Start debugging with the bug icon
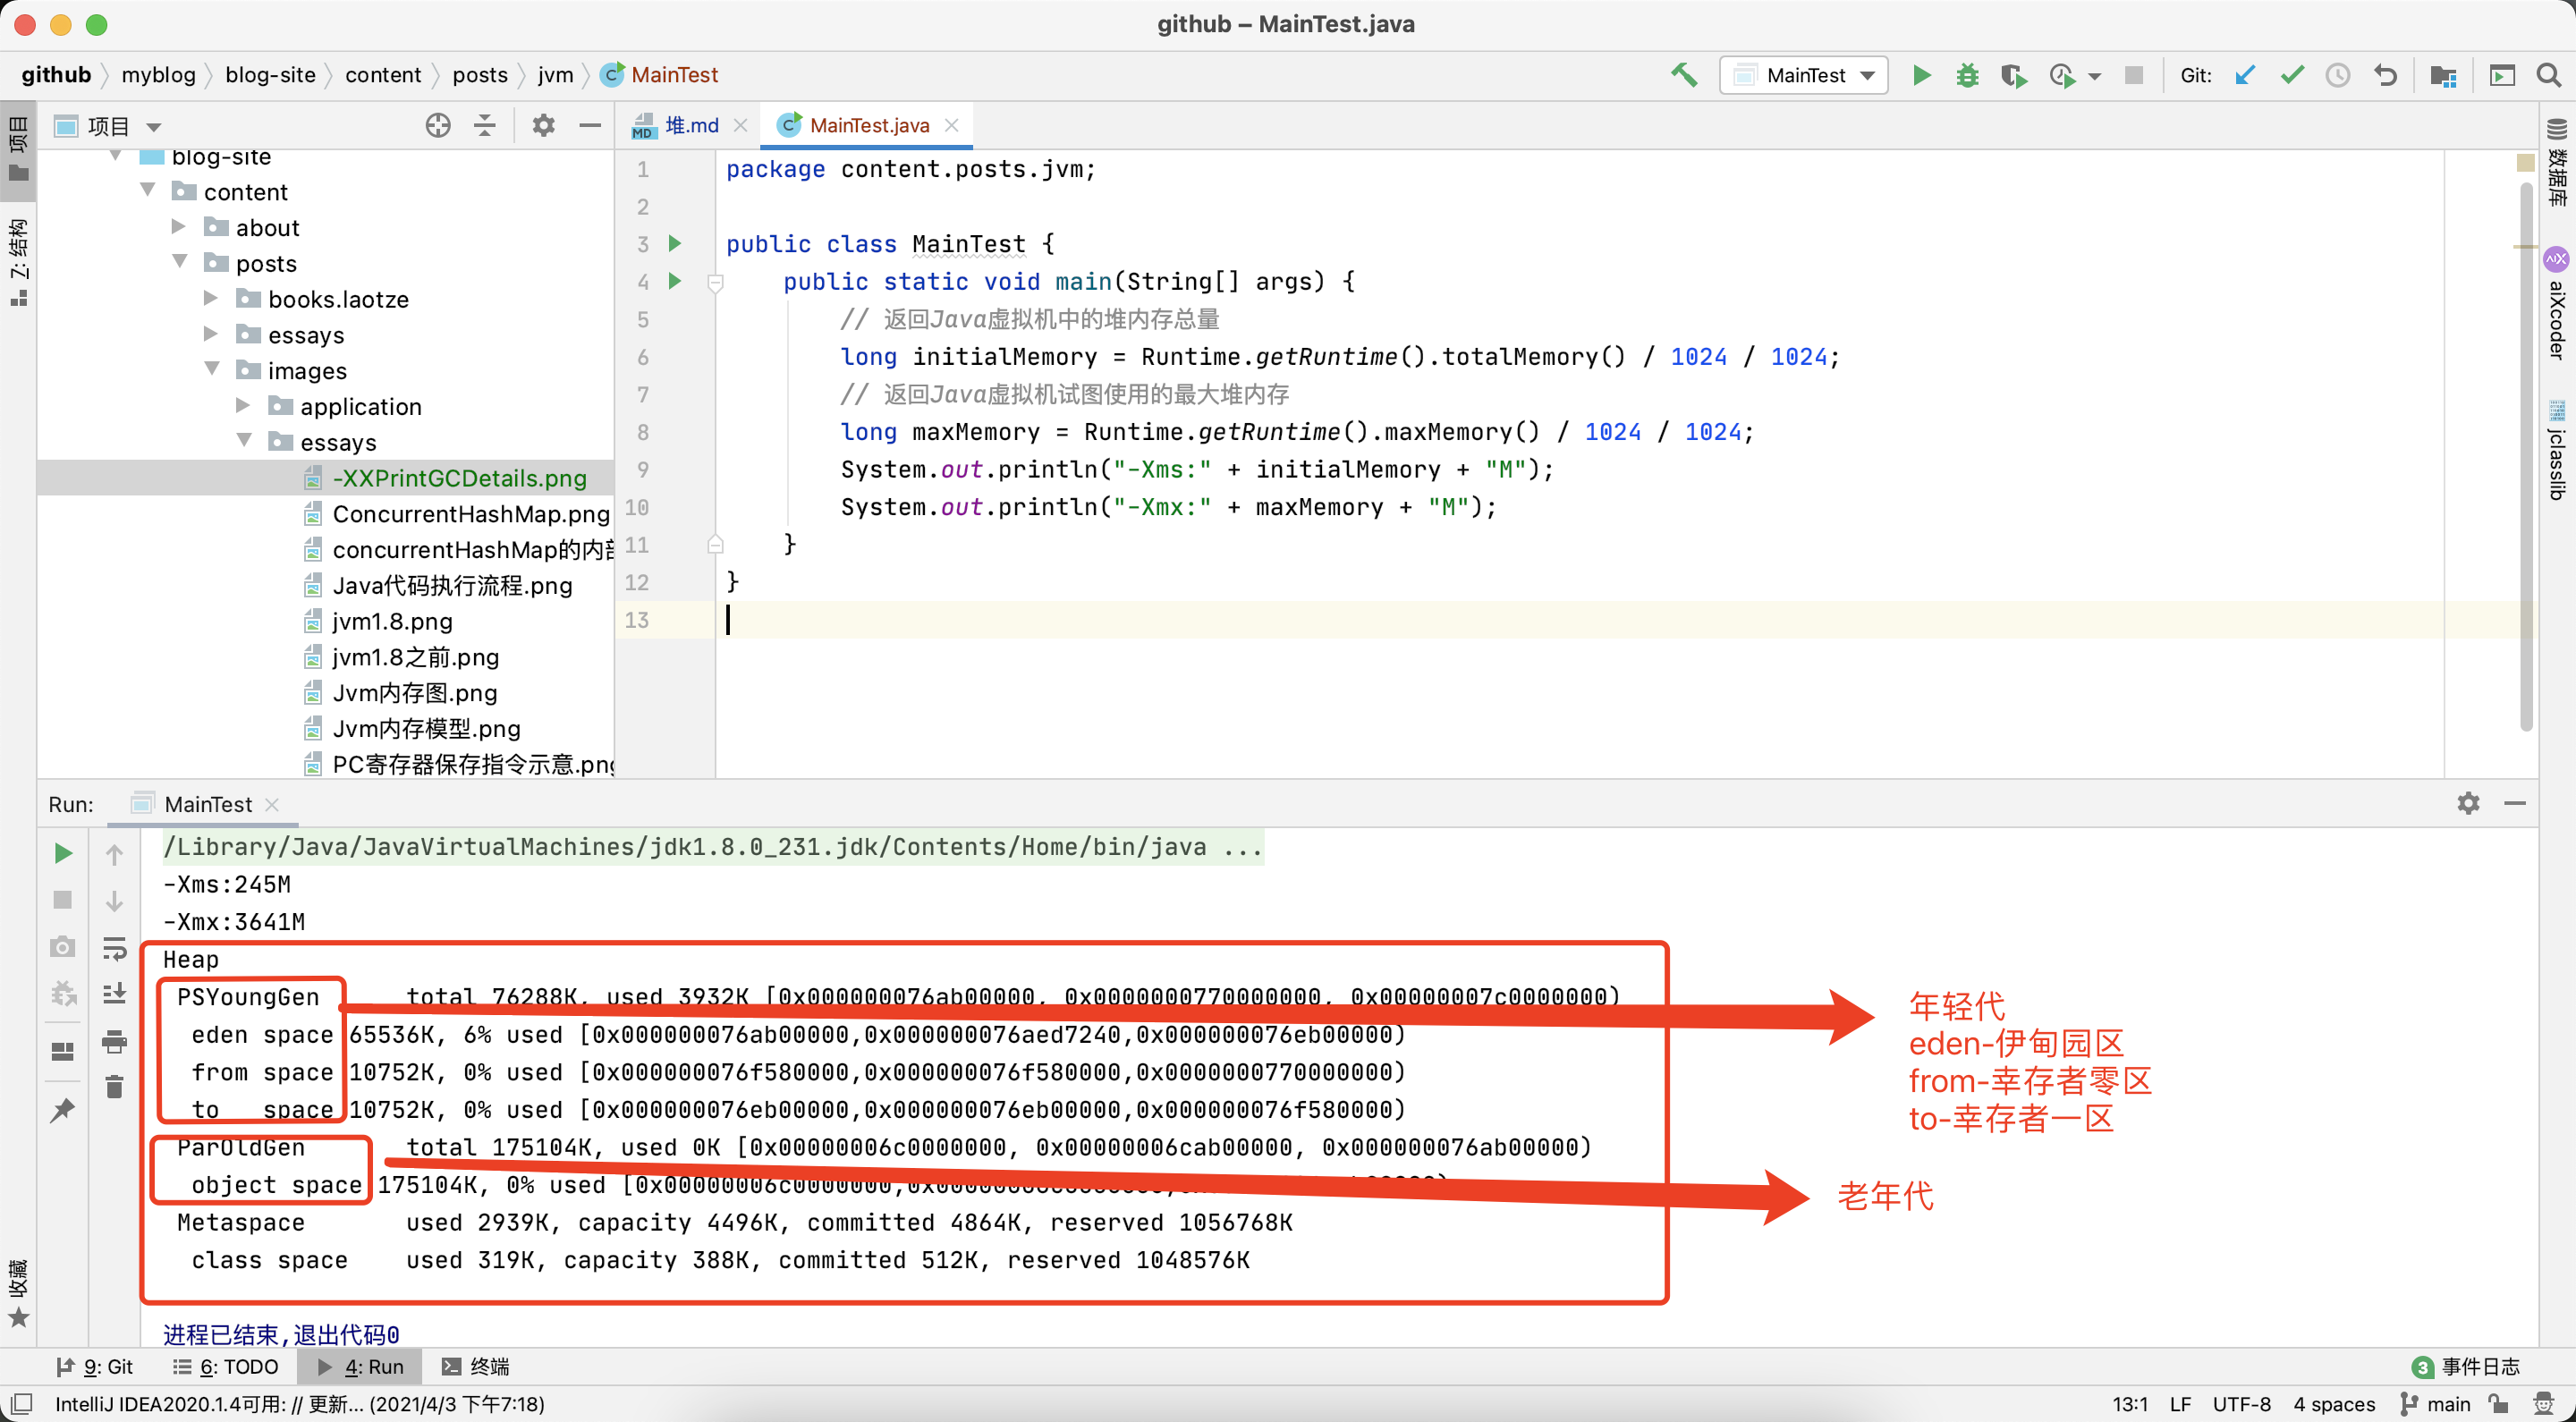2576x1422 pixels. click(x=1967, y=75)
